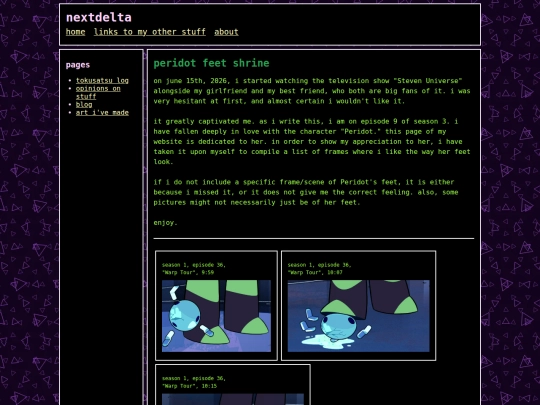Click the 'pages' sidebar heading

(x=78, y=65)
